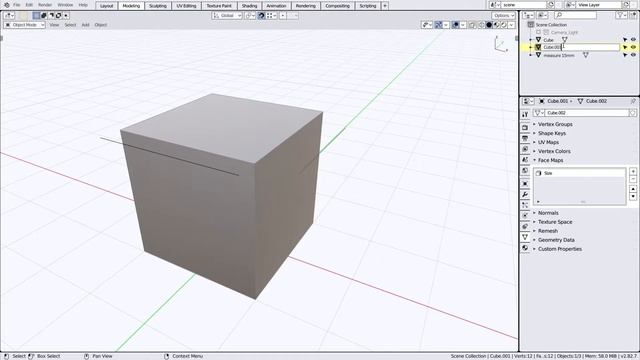Open the File menu
This screenshot has width=640, height=360.
click(x=17, y=5)
